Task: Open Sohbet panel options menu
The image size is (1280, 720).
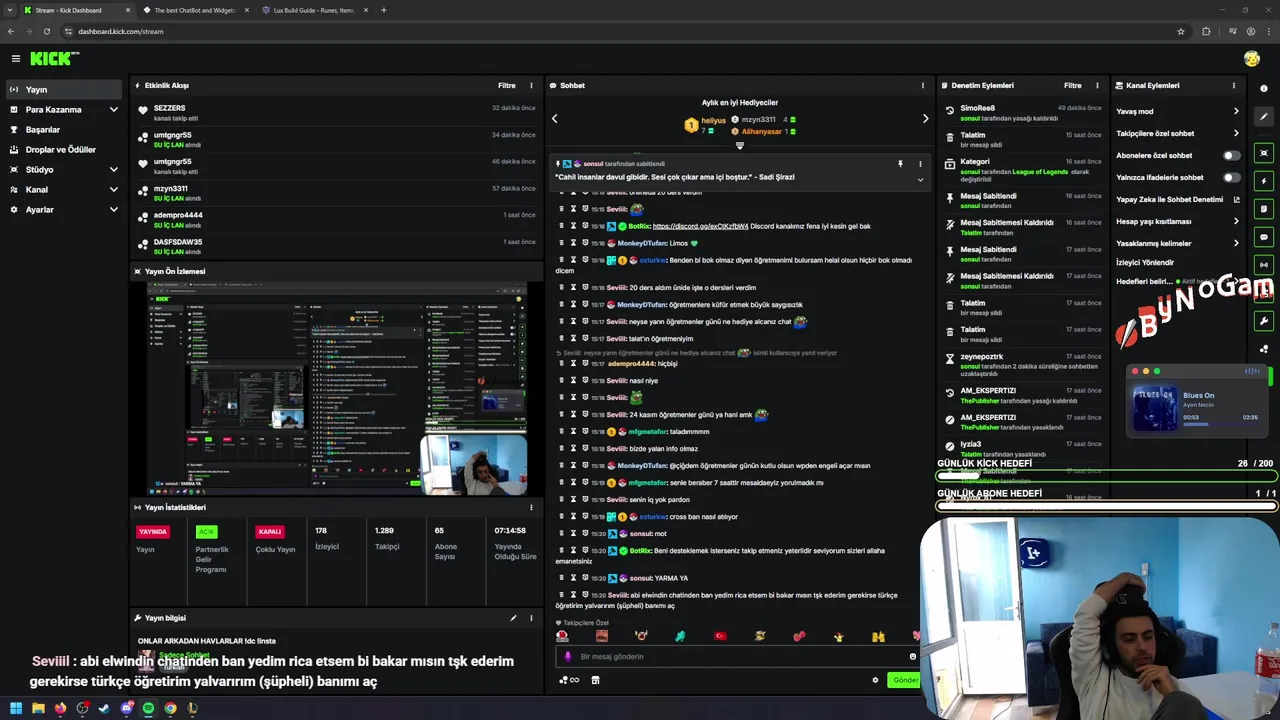Action: [922, 85]
